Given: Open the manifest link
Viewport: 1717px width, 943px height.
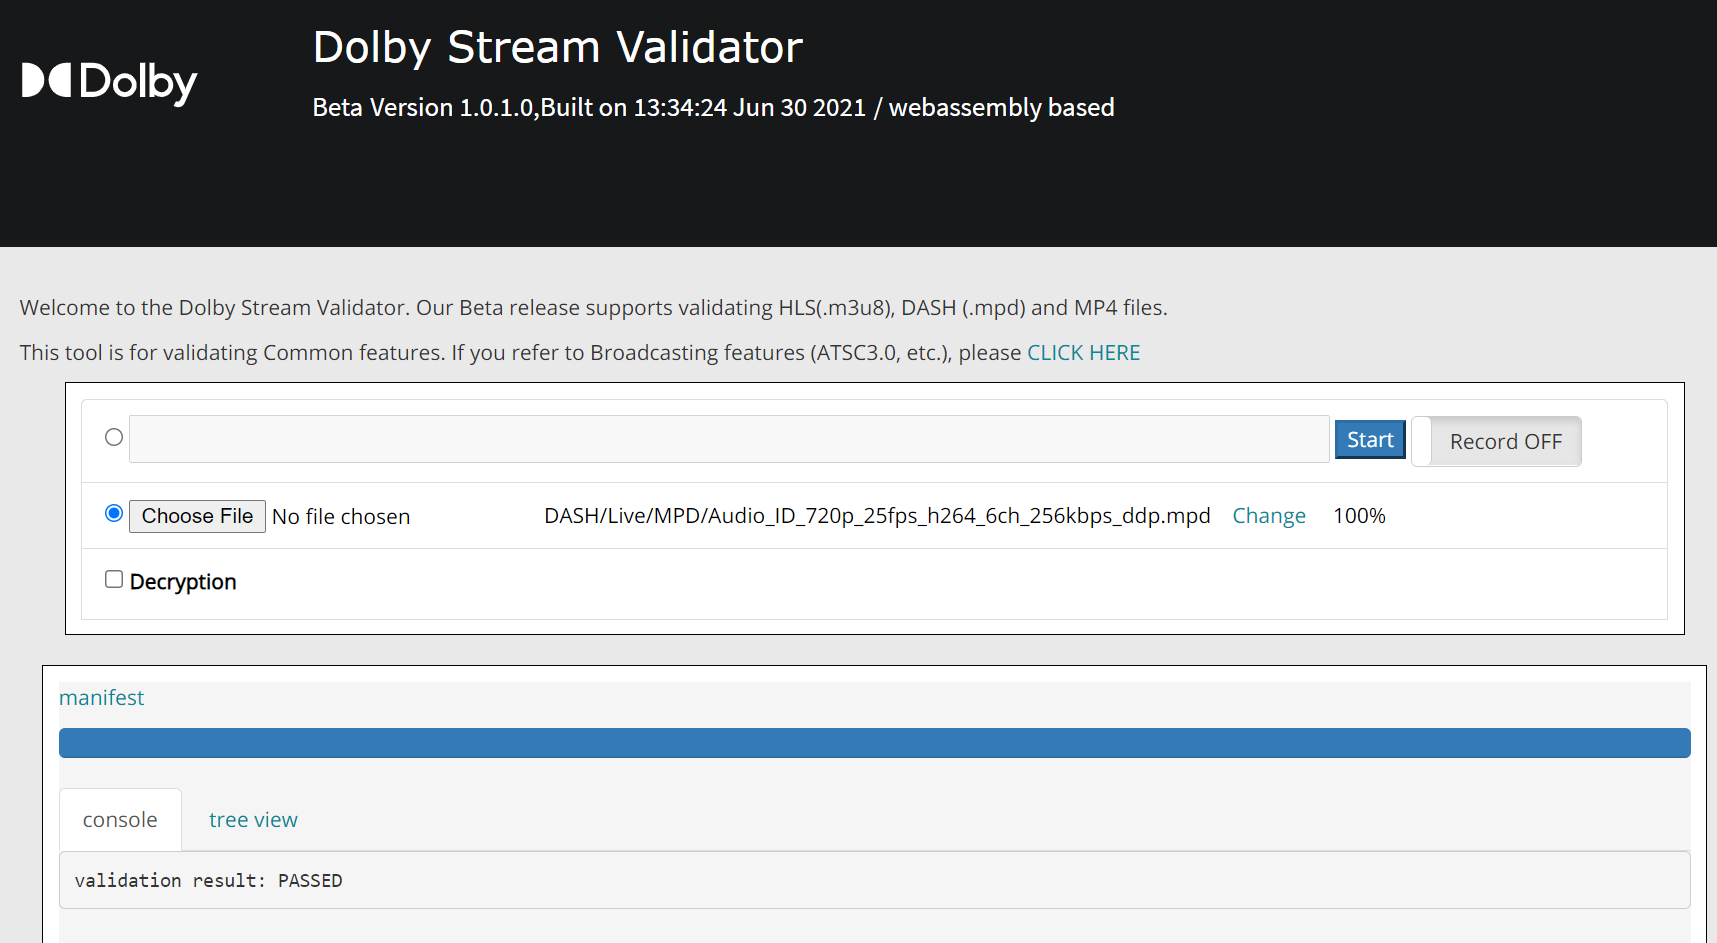Looking at the screenshot, I should pyautogui.click(x=101, y=697).
